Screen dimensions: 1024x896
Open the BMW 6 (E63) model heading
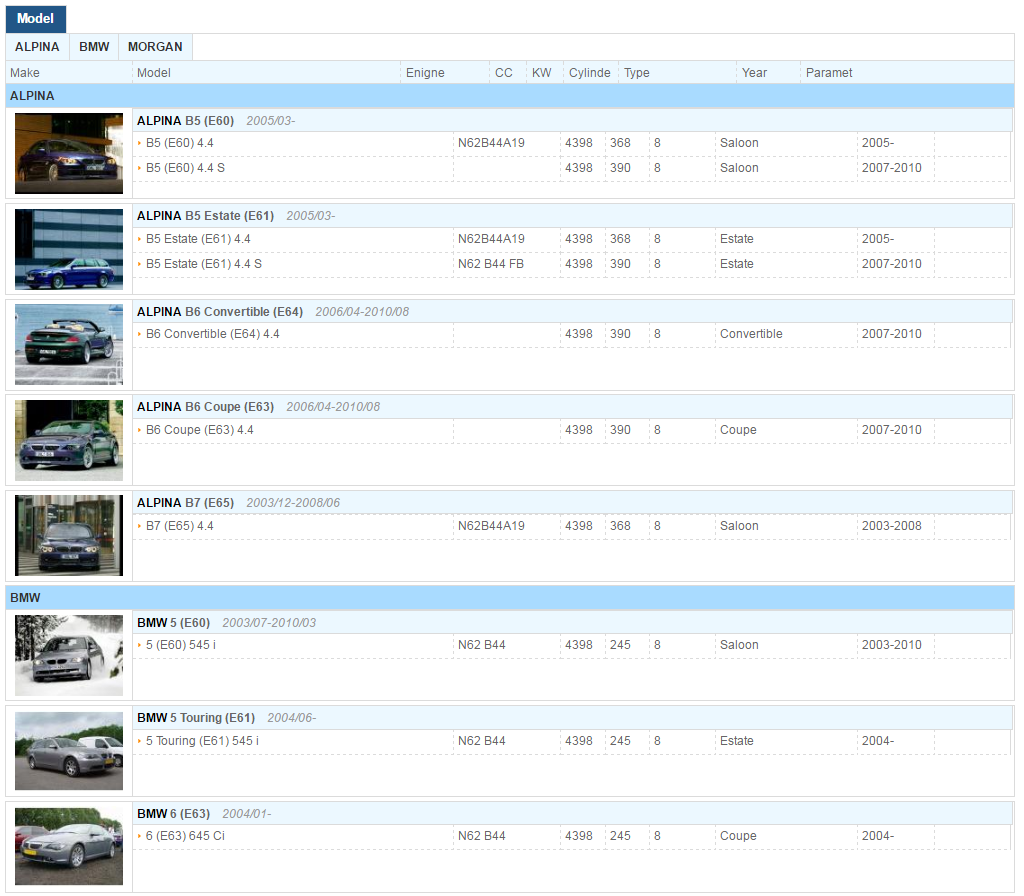[173, 814]
